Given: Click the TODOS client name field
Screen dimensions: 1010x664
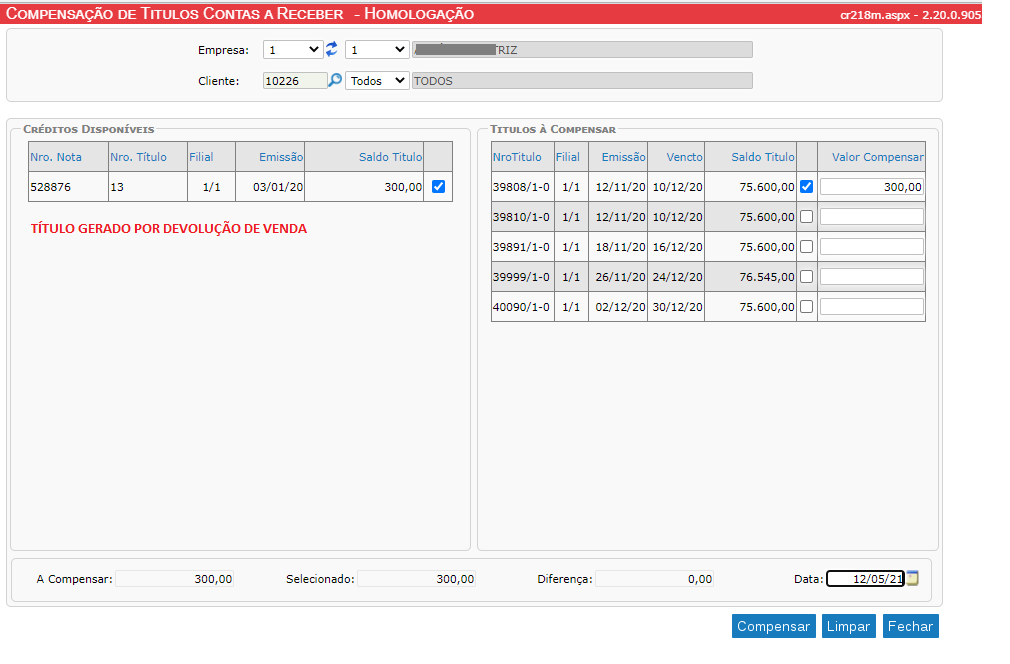Looking at the screenshot, I should point(582,81).
